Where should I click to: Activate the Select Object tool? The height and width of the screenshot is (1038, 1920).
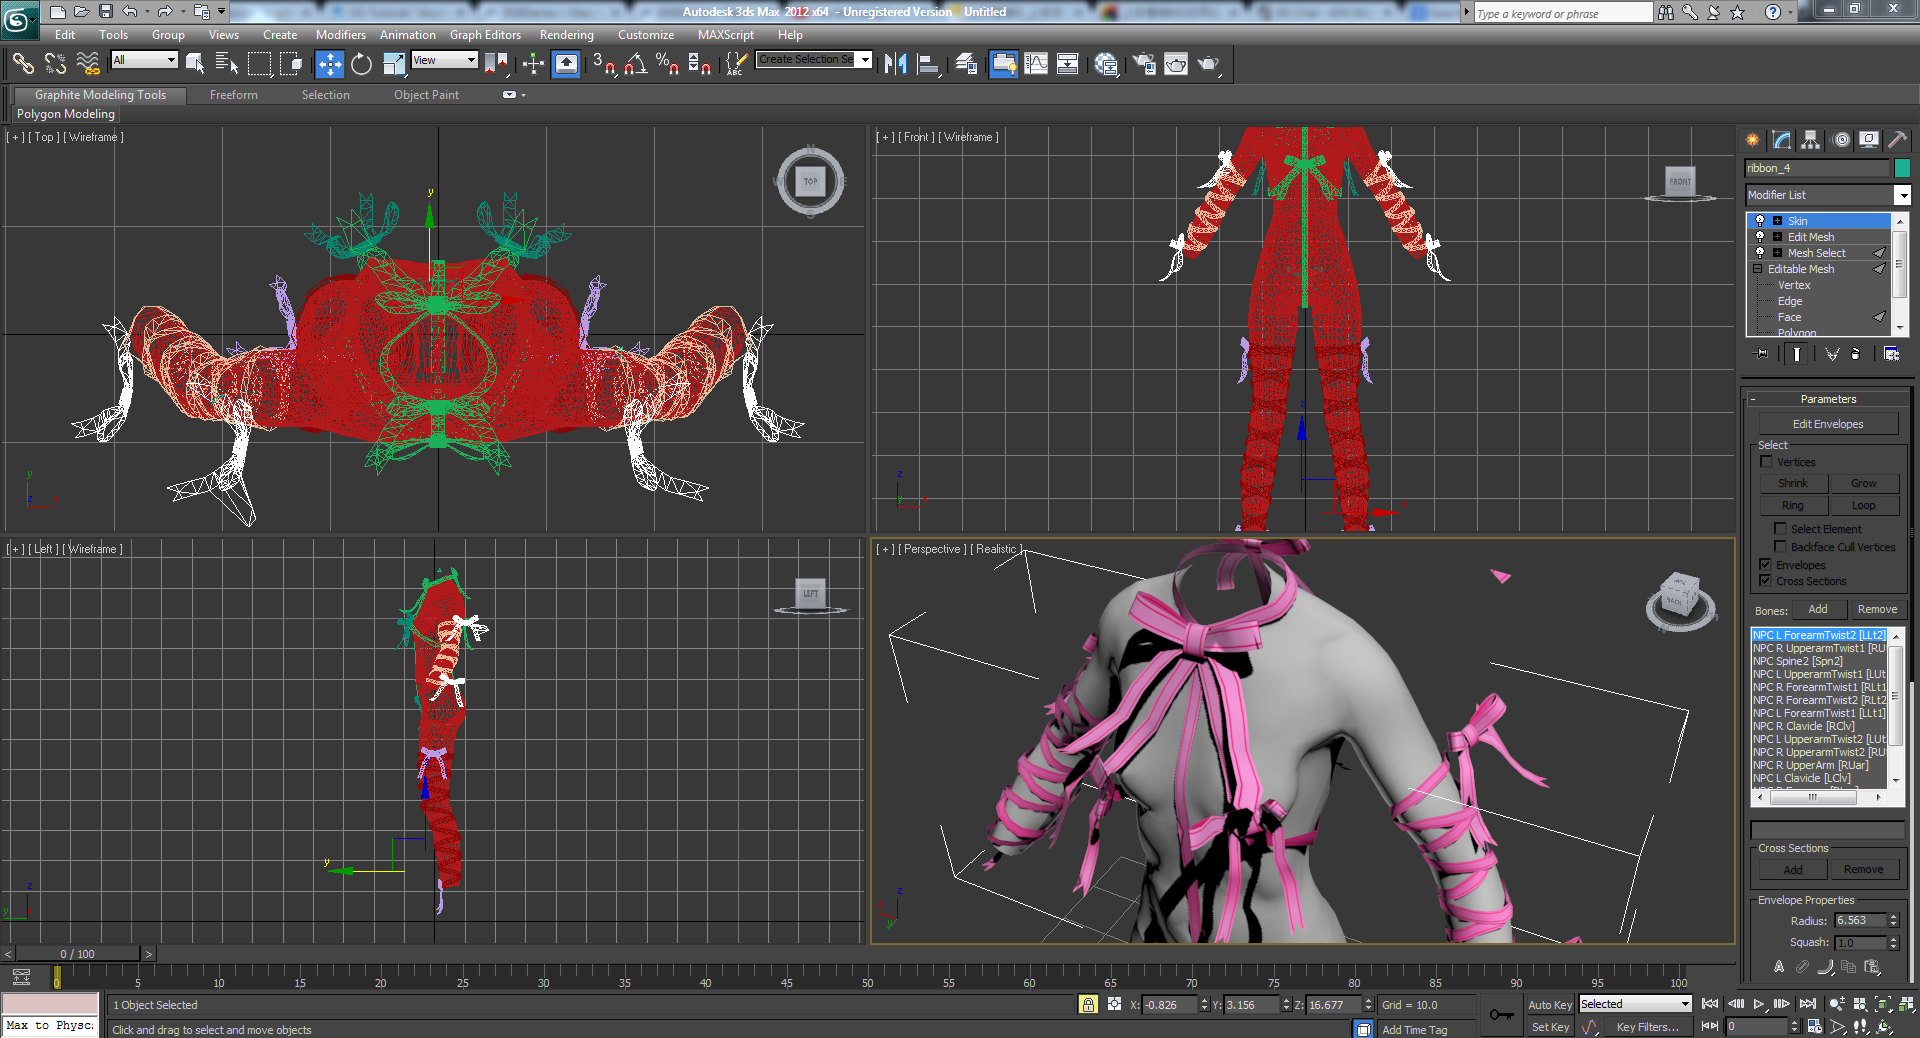pos(195,64)
